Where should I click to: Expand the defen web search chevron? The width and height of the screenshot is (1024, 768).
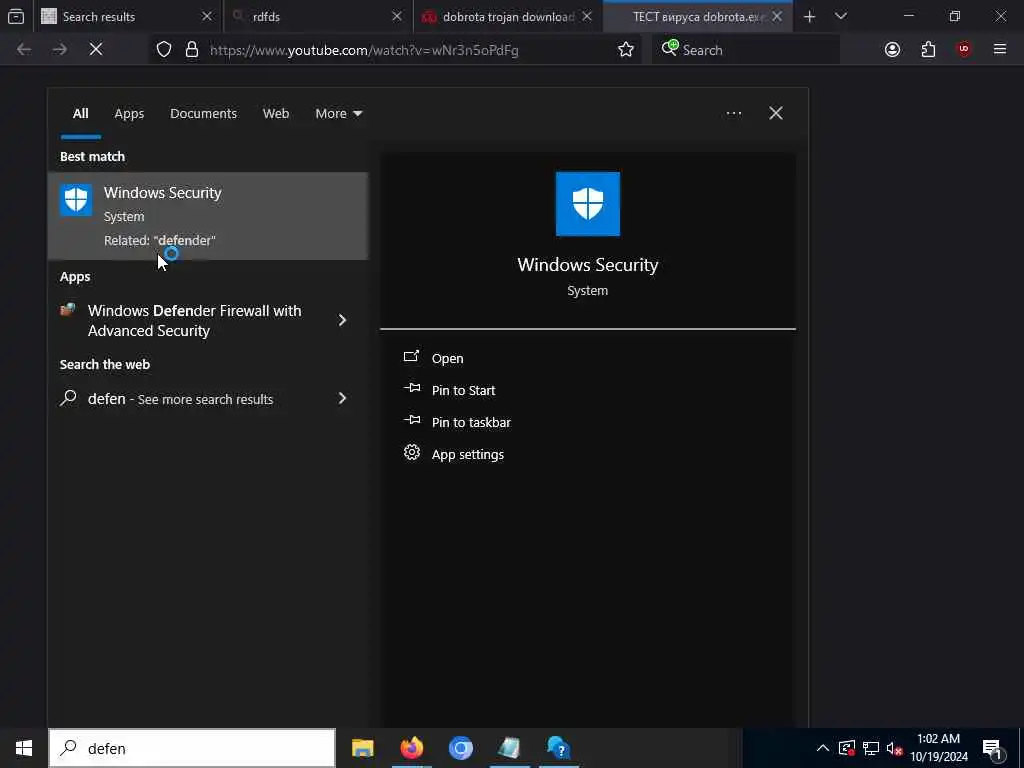[342, 398]
